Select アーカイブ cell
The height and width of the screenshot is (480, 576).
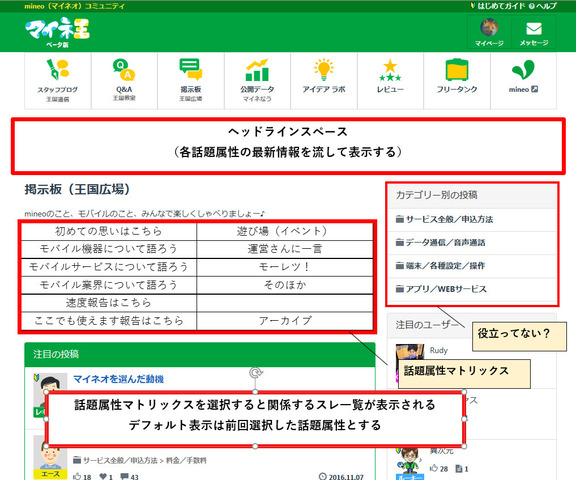pyautogui.click(x=285, y=321)
